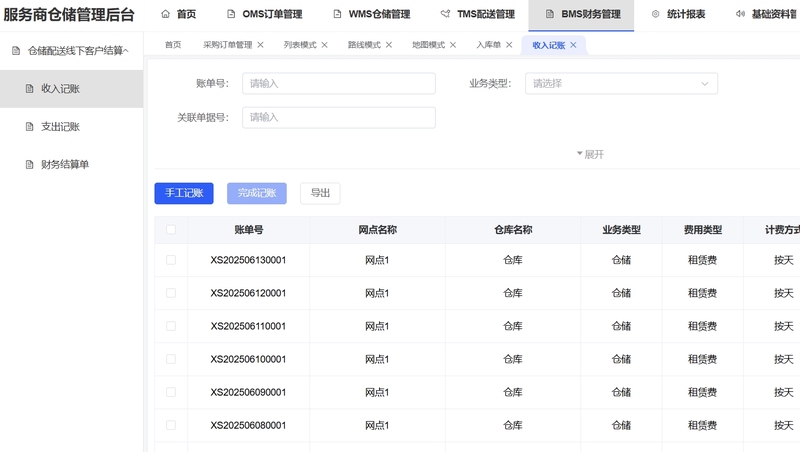Viewport: 800px width, 452px height.
Task: Switch to the 地图模式 tab
Action: click(429, 45)
